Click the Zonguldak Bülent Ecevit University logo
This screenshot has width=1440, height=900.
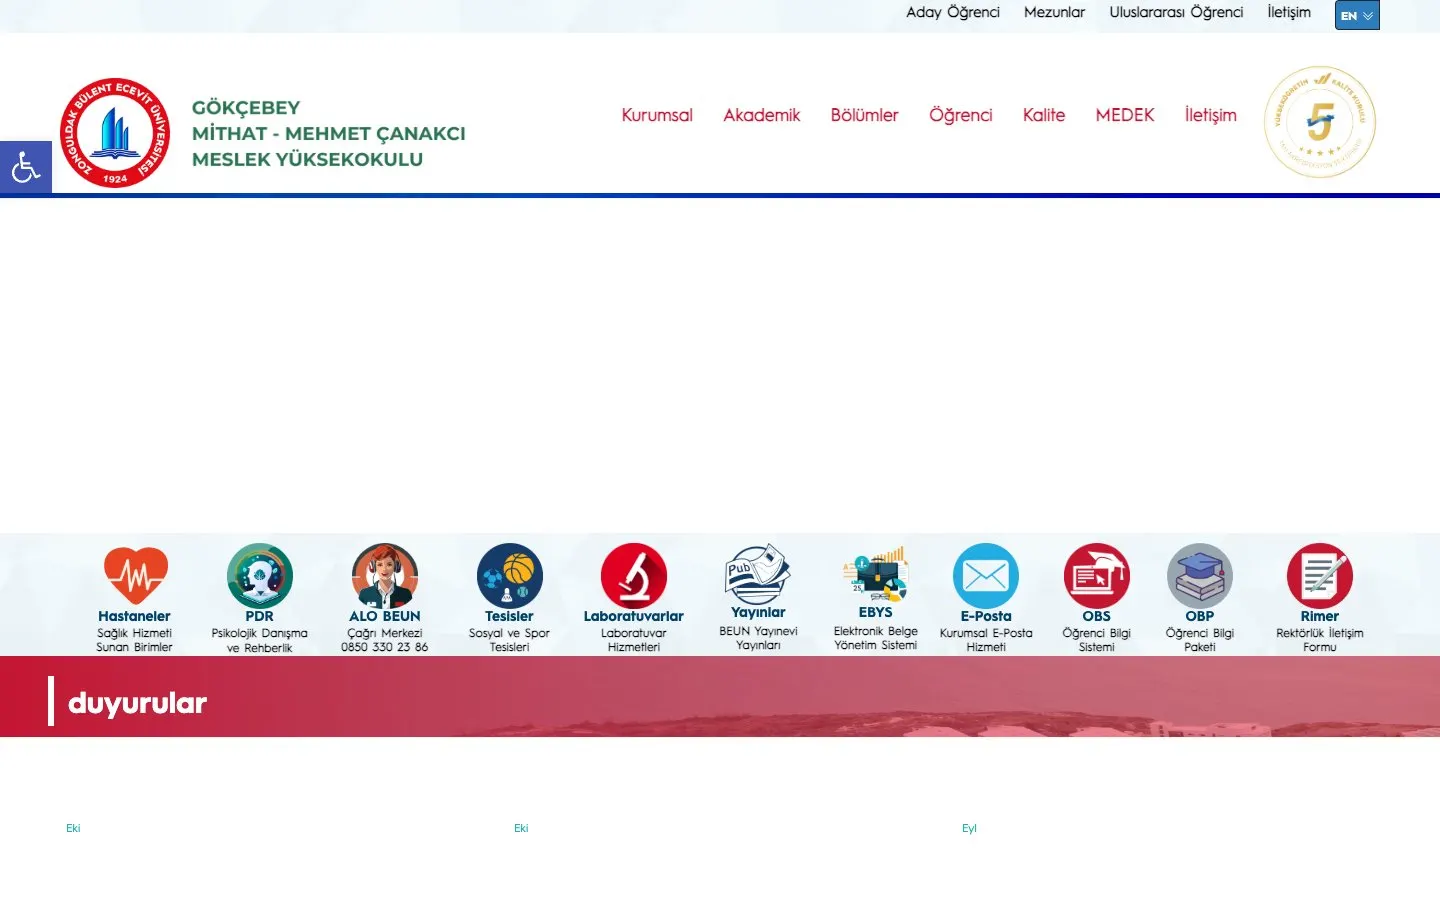click(x=115, y=133)
